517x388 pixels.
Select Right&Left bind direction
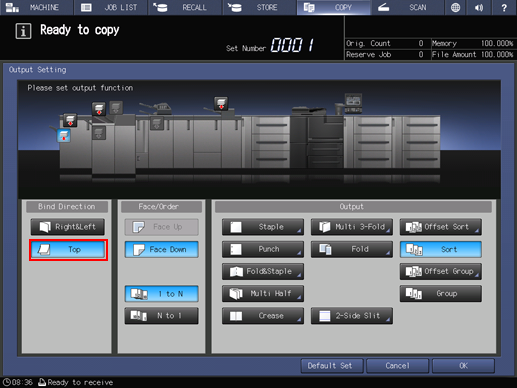(x=68, y=227)
